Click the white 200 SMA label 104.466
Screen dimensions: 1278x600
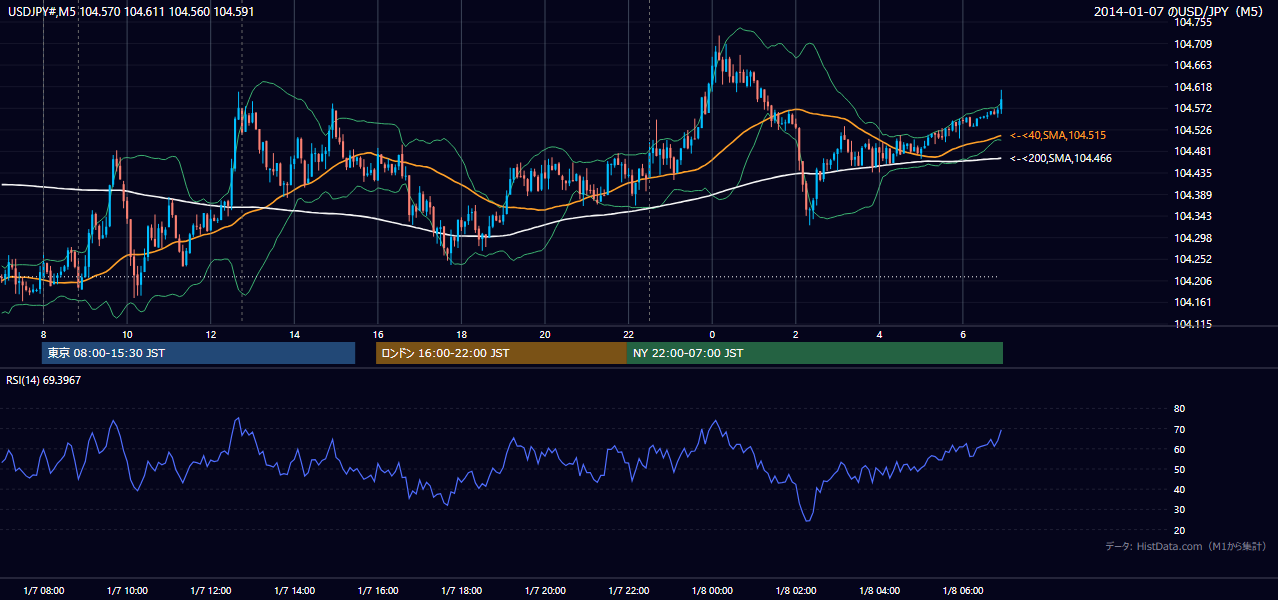click(x=1061, y=158)
